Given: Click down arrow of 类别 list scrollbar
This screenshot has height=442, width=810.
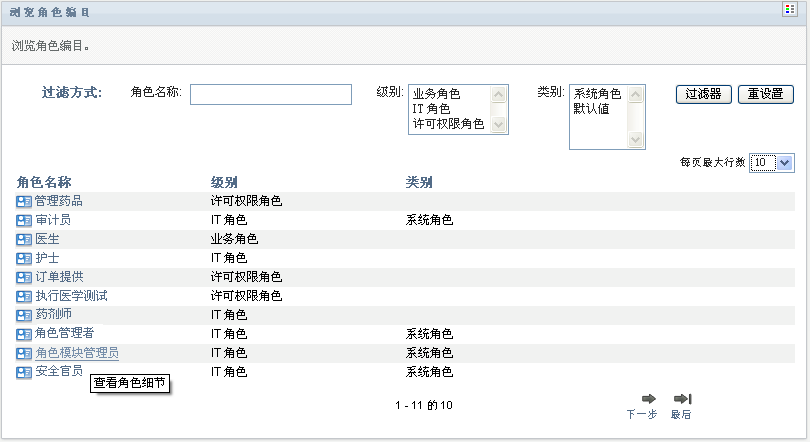Looking at the screenshot, I should coord(635,139).
